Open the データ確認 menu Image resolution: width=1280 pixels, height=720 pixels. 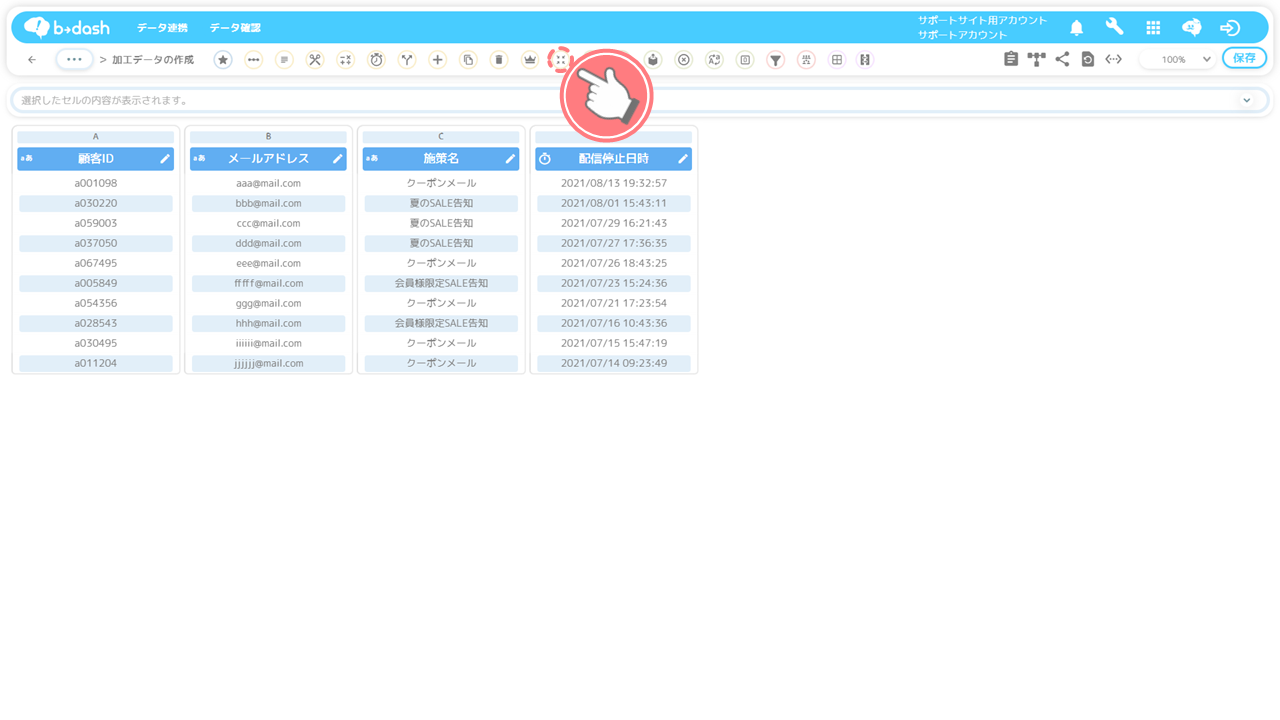click(x=235, y=28)
